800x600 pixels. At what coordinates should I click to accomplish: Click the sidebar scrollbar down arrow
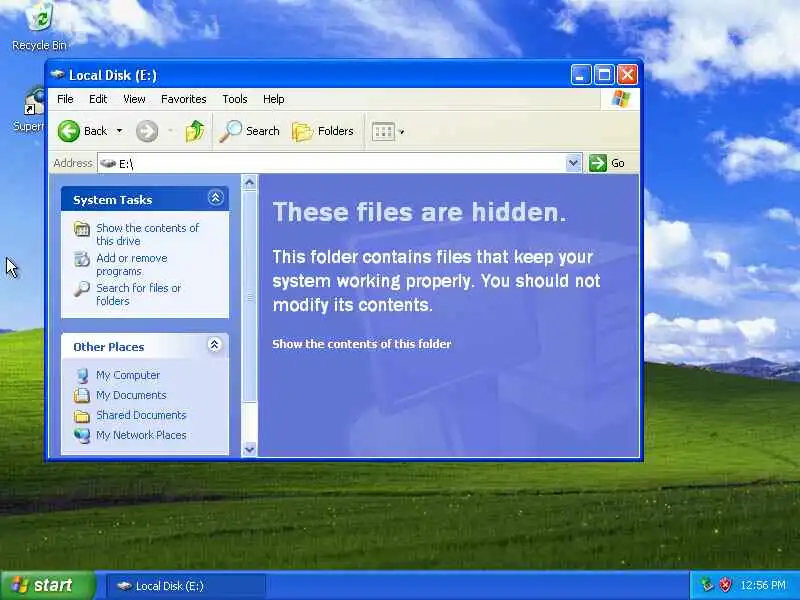click(x=249, y=449)
